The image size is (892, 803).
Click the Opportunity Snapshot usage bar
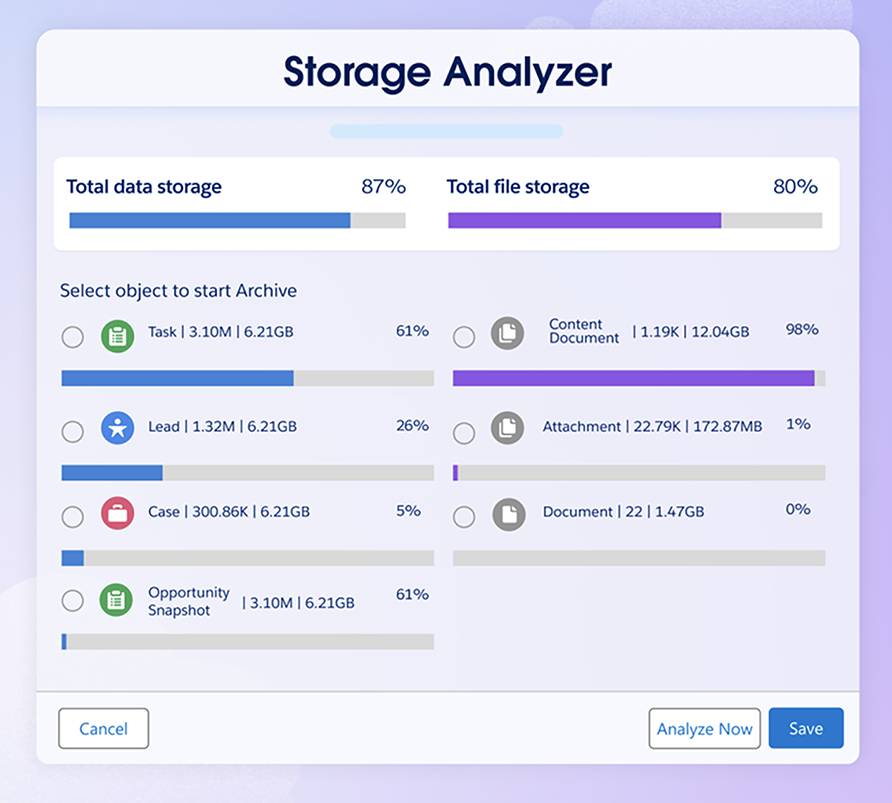[x=247, y=641]
